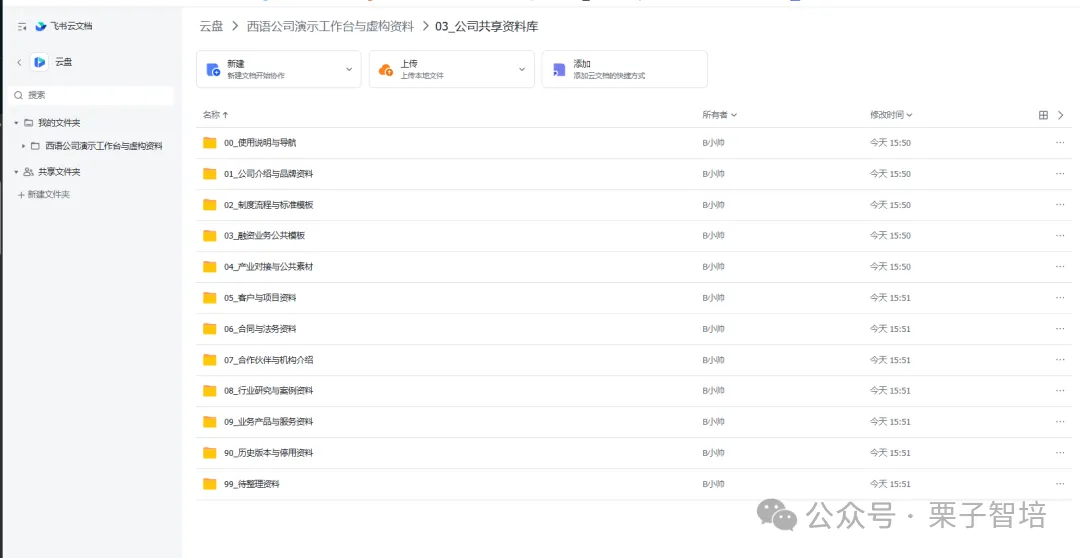
Task: Open 我的文件夹 in the sidebar
Action: (59, 123)
